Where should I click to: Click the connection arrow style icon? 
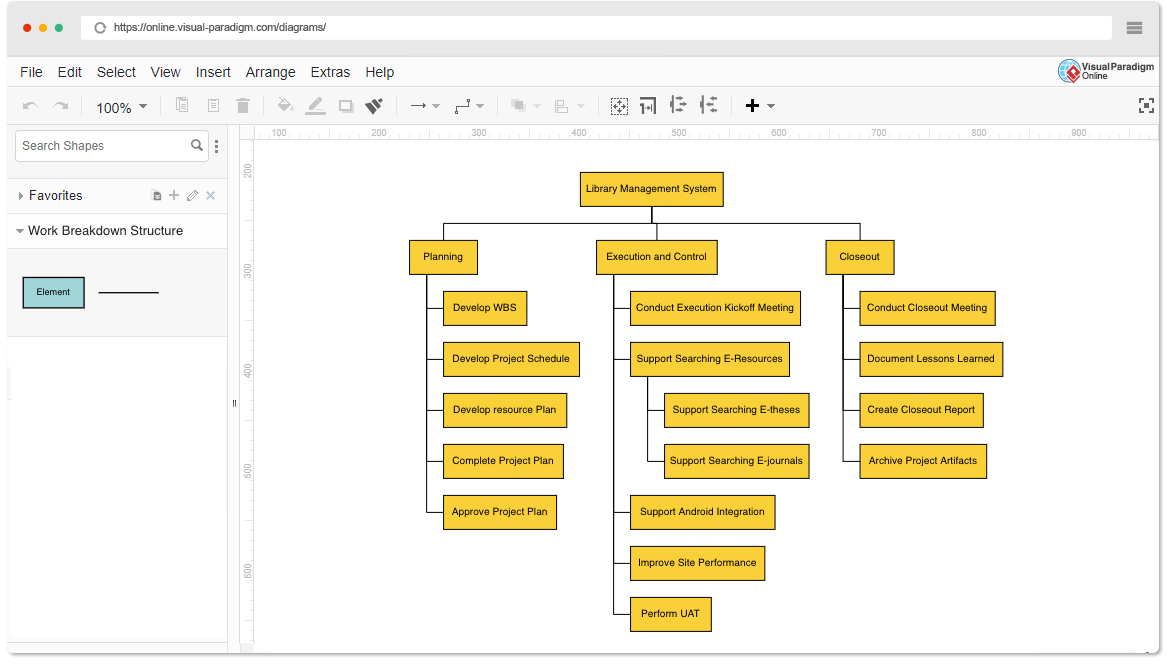[419, 106]
